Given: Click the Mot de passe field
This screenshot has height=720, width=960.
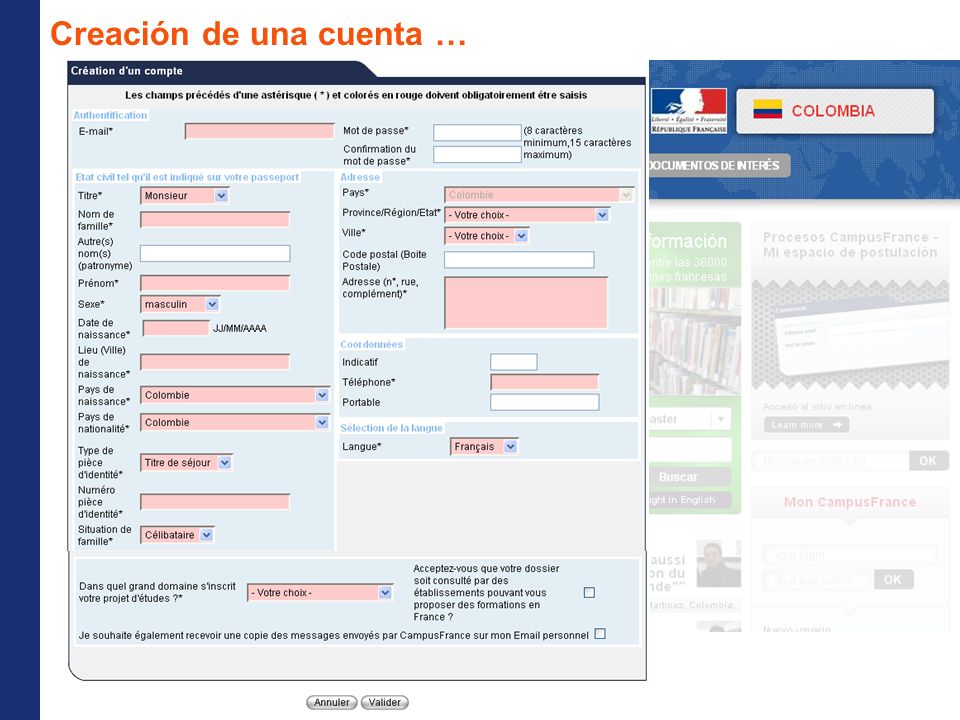Looking at the screenshot, I should [477, 132].
